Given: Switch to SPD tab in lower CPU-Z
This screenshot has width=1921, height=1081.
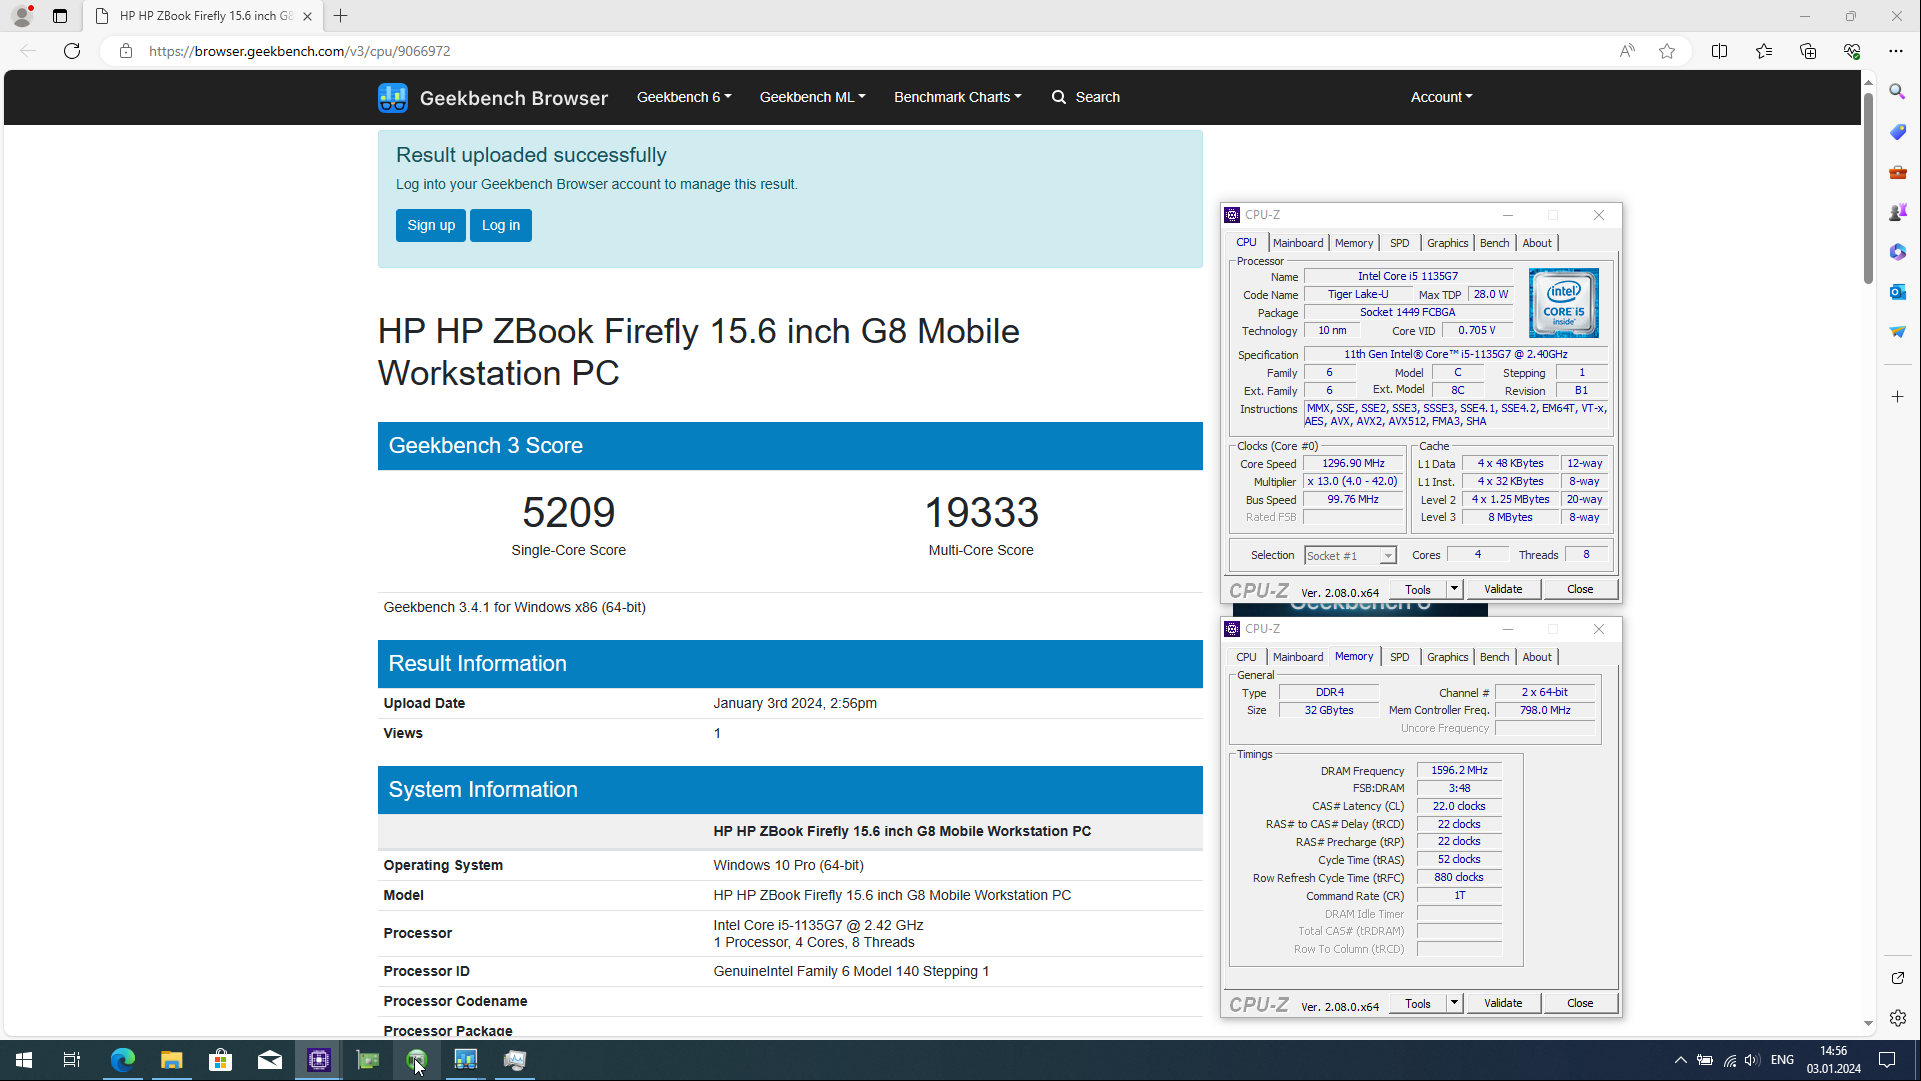Looking at the screenshot, I should 1399,657.
